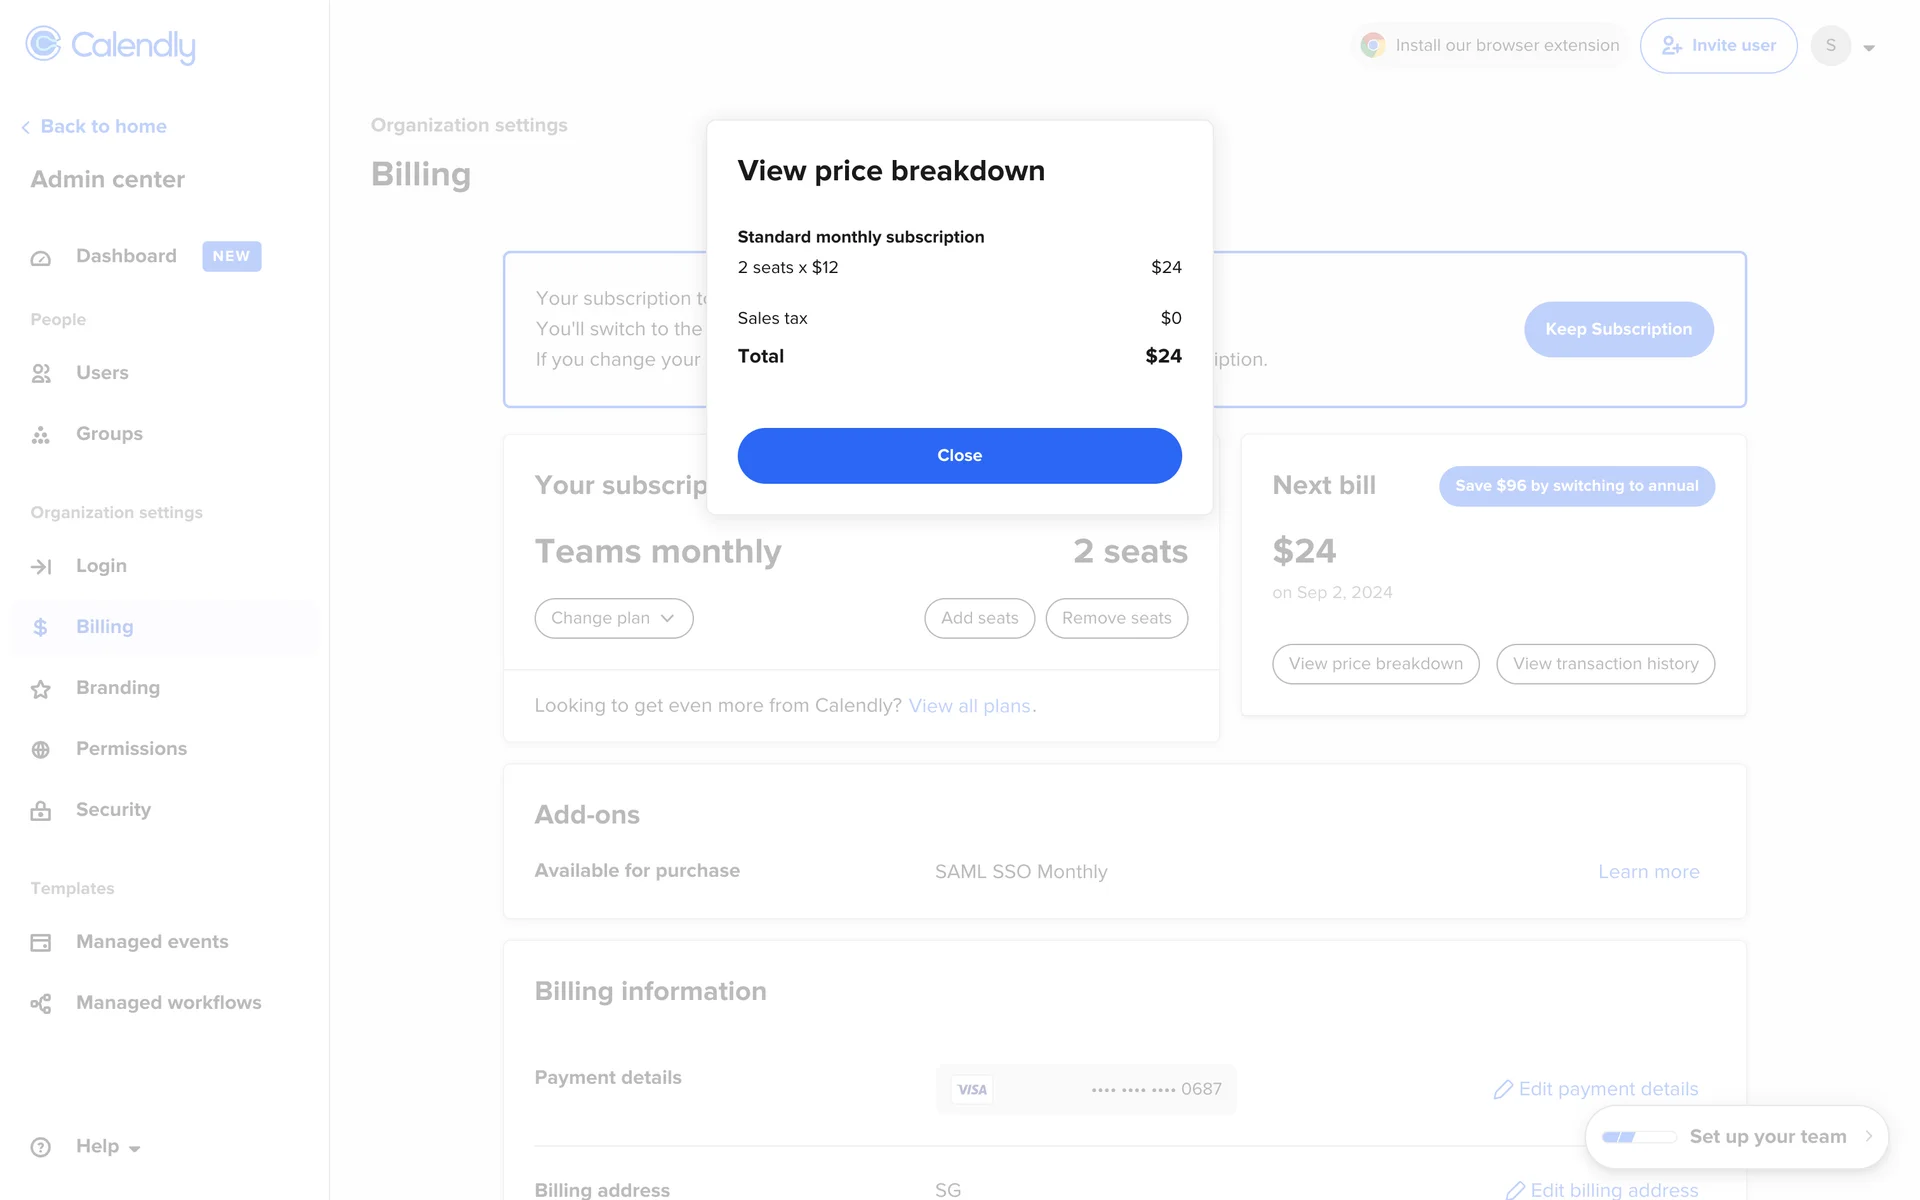Open the account avatar dropdown arrow
Image resolution: width=1920 pixels, height=1200 pixels.
(x=1869, y=47)
